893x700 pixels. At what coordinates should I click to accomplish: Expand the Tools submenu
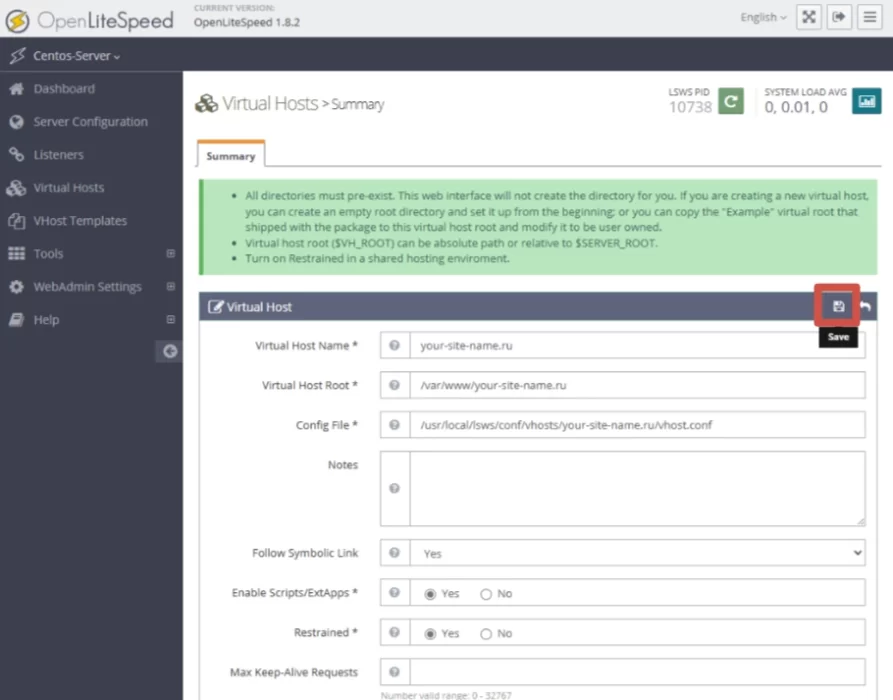(170, 253)
